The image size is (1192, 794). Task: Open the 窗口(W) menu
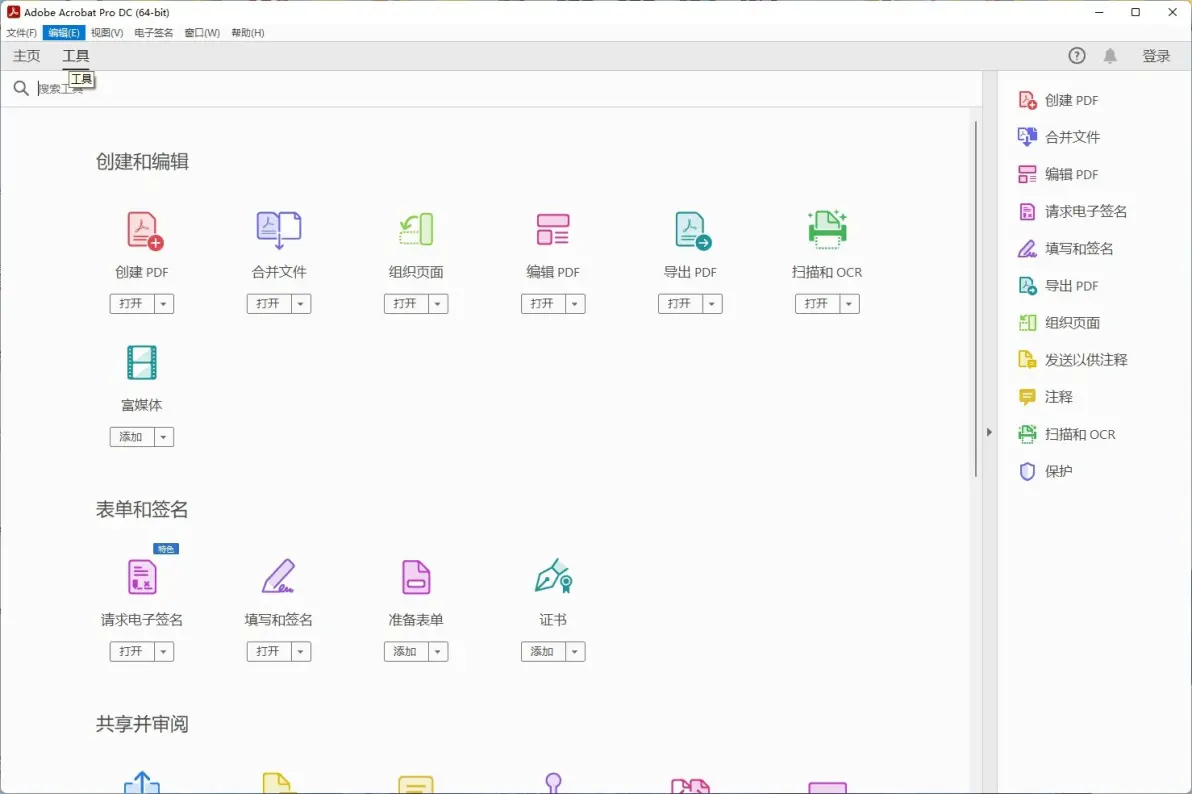pyautogui.click(x=202, y=33)
